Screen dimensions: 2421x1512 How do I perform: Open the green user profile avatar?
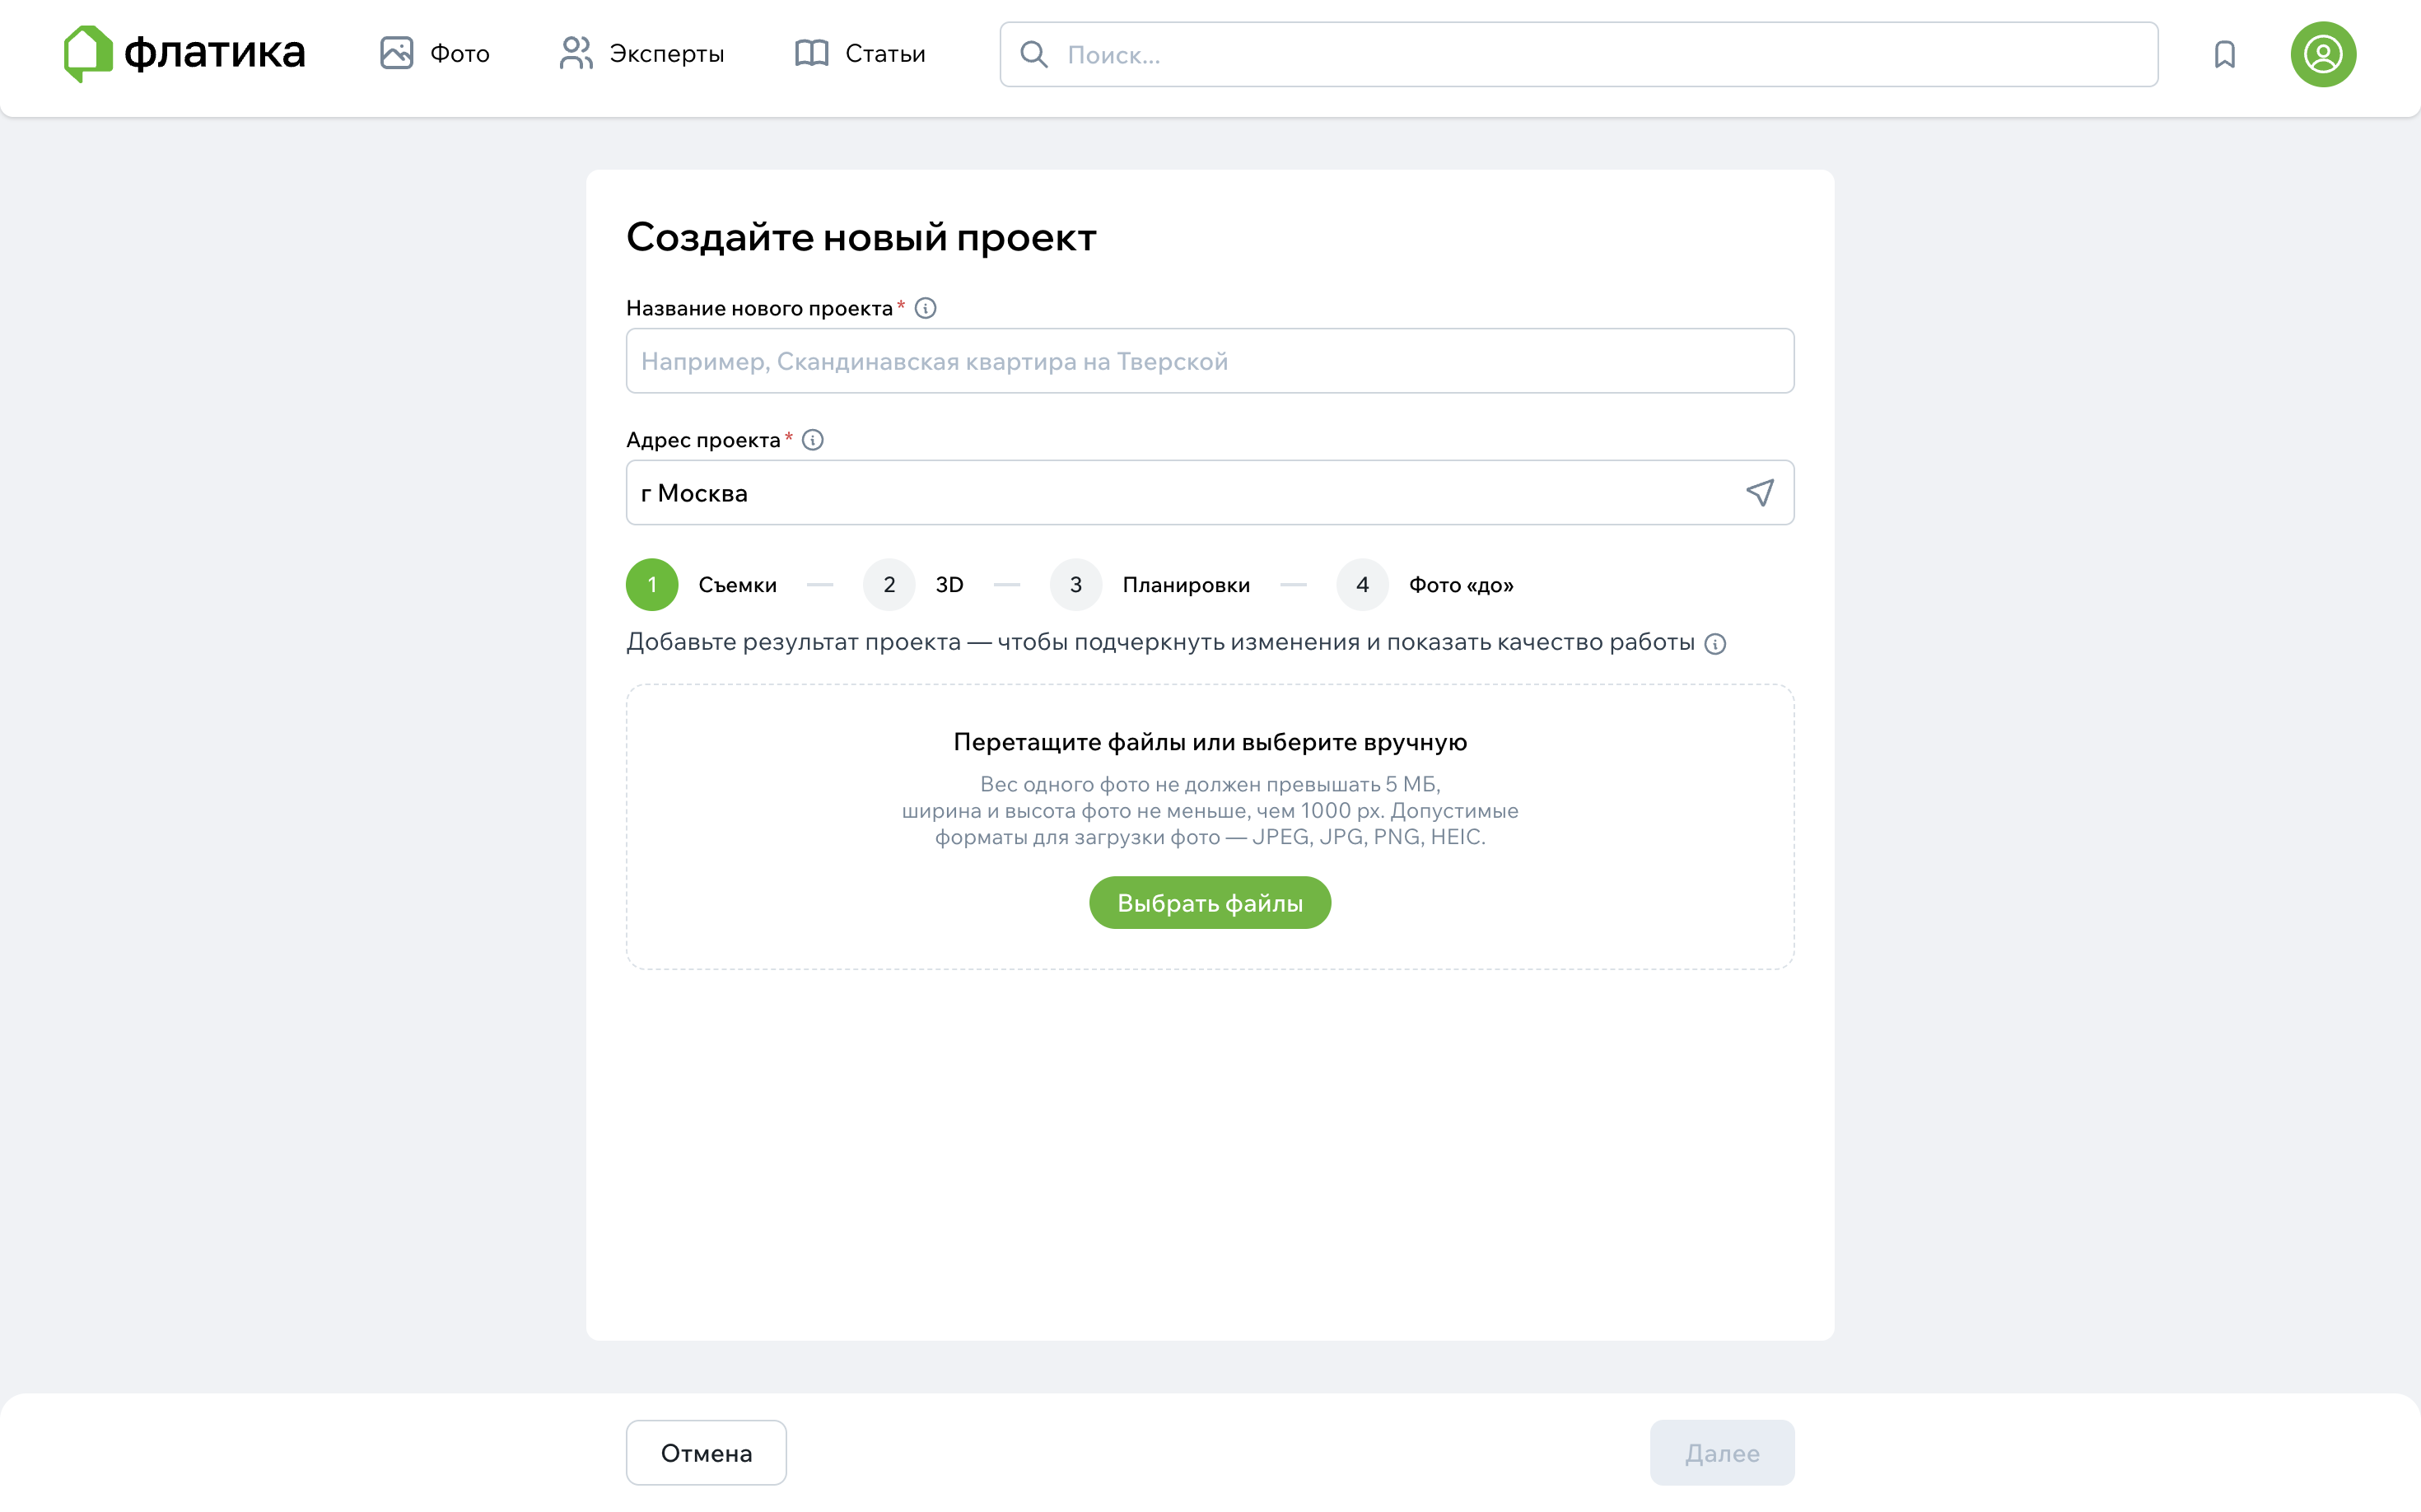pos(2323,54)
